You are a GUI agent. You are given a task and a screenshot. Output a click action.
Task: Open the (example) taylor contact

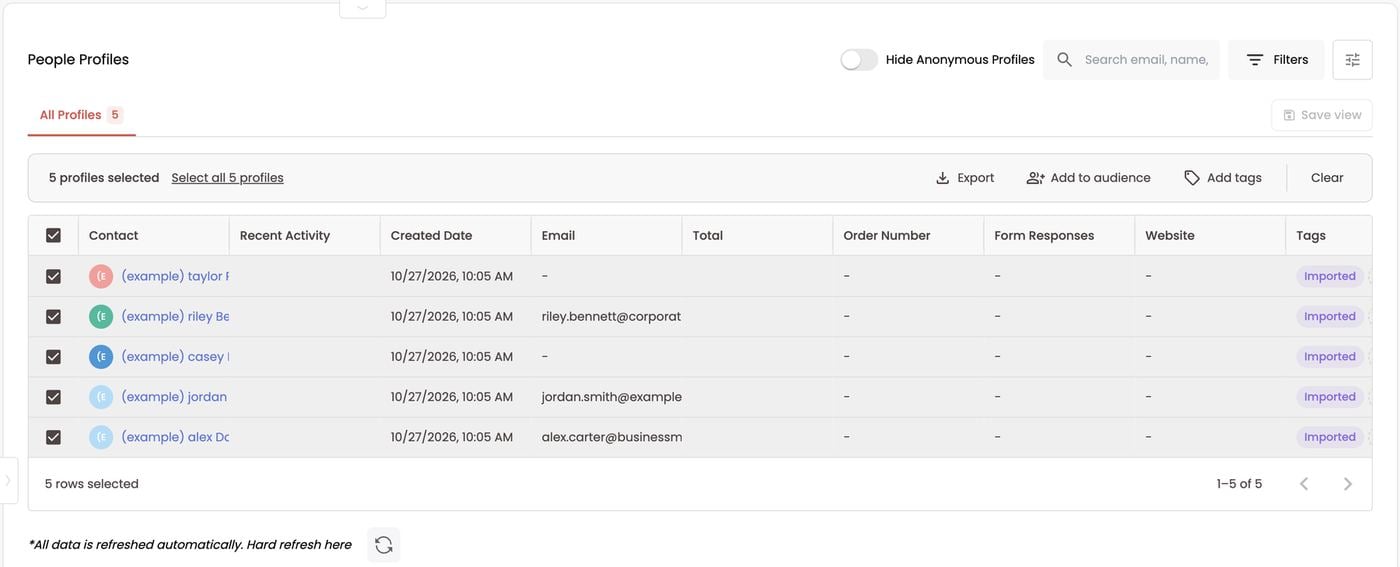175,276
